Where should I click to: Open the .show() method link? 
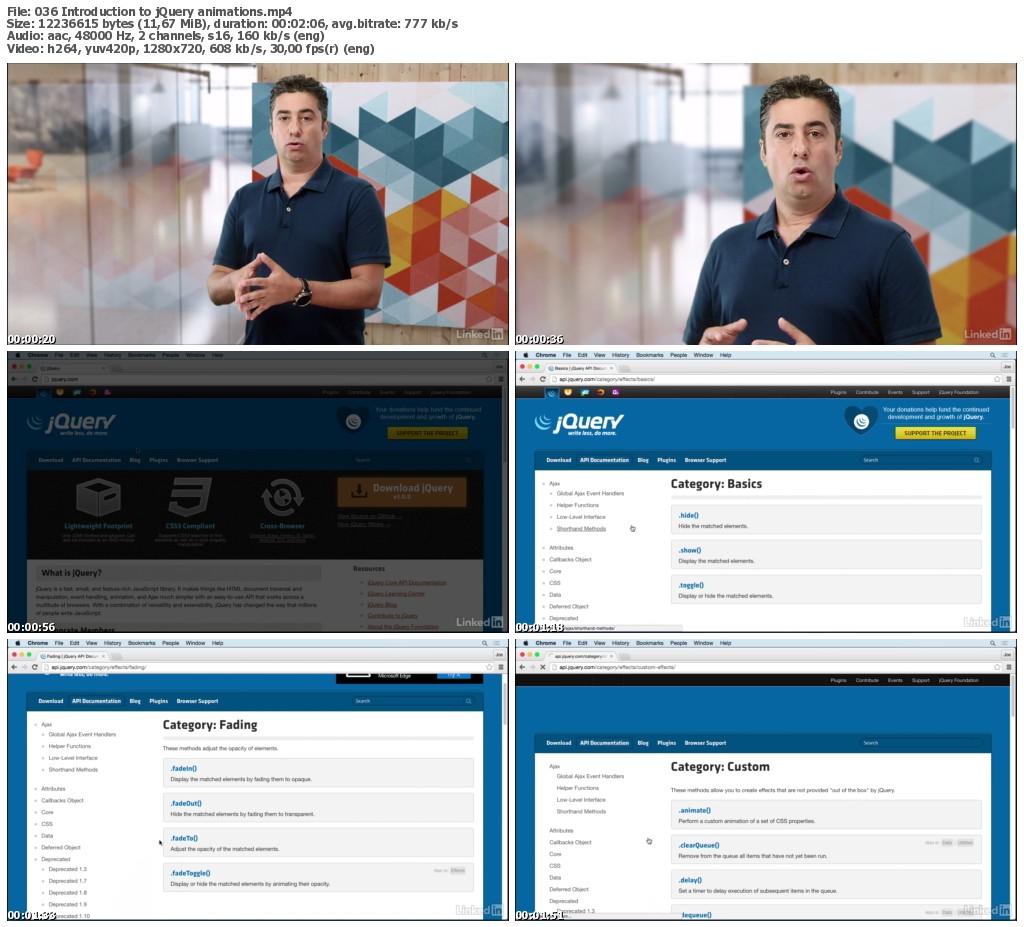point(690,550)
